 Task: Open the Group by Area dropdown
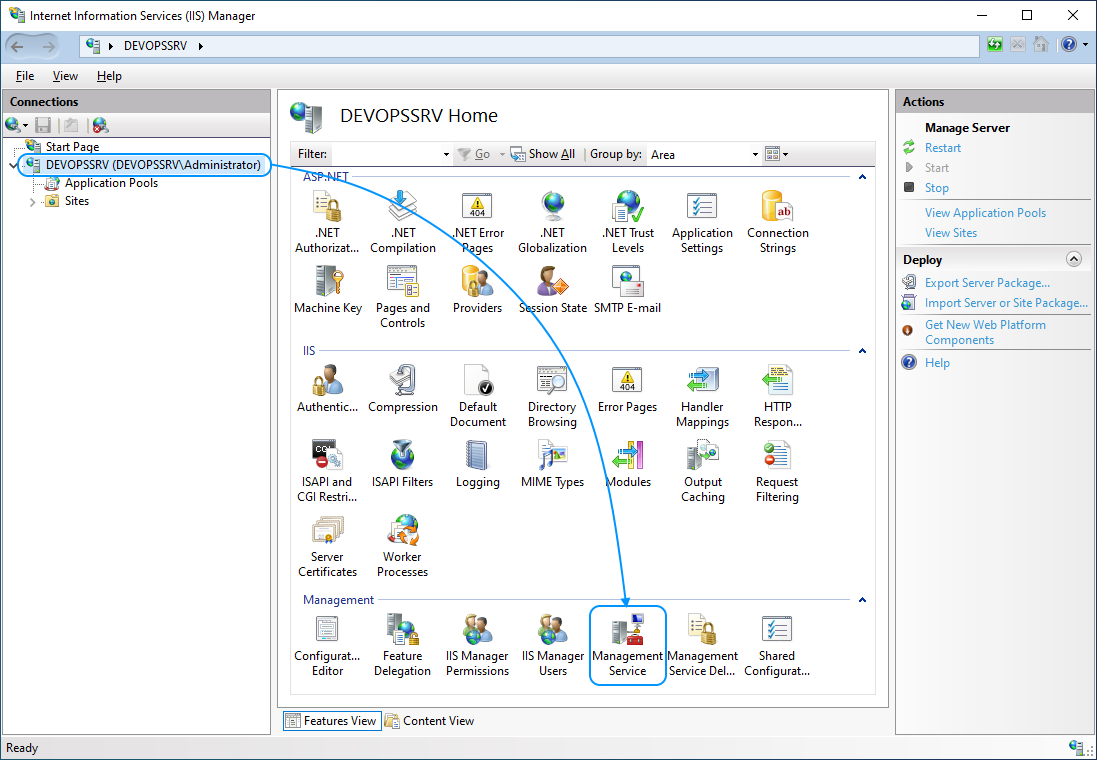(x=755, y=154)
